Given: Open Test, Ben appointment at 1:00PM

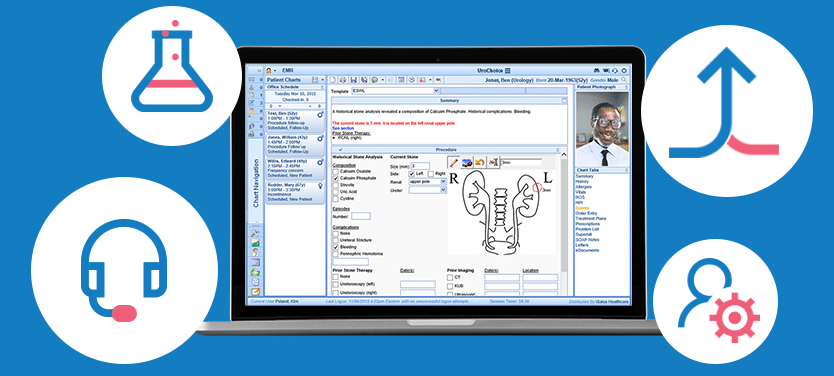Looking at the screenshot, I should [295, 121].
